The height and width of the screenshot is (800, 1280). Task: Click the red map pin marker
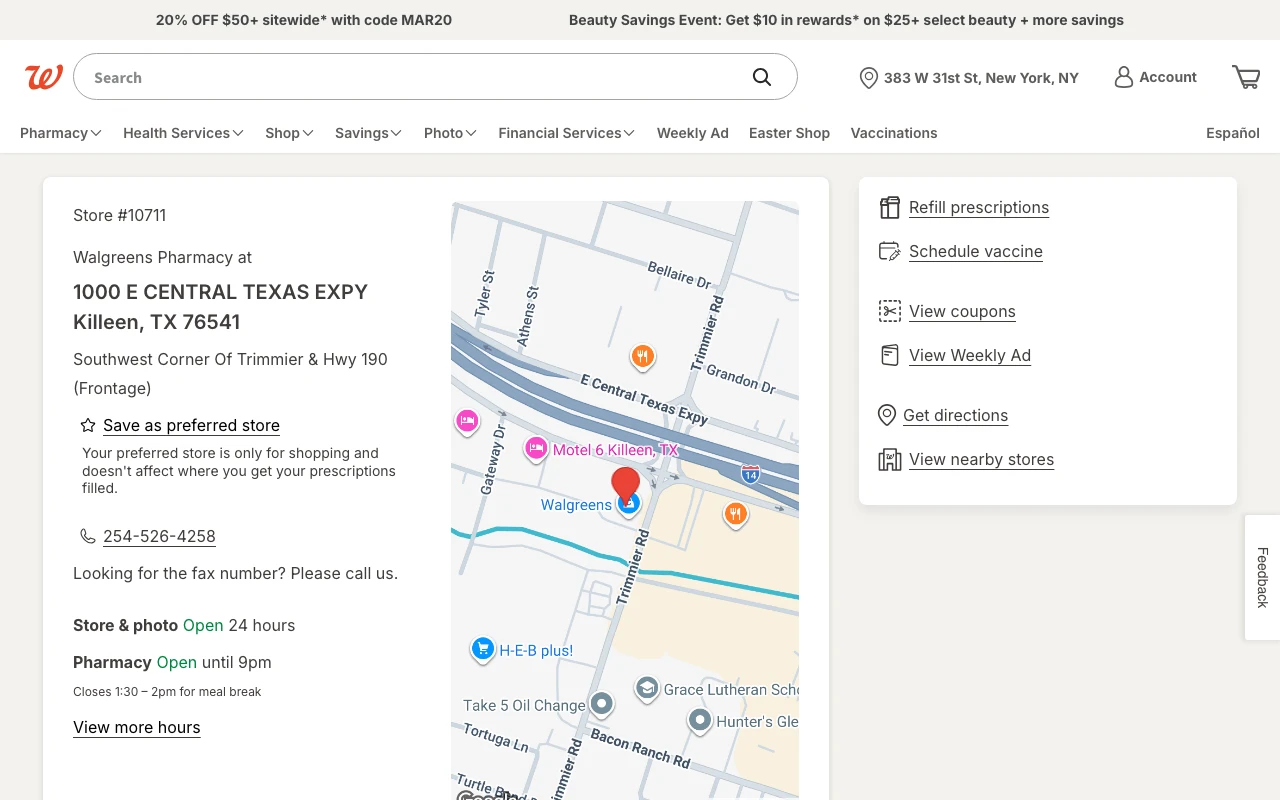626,485
